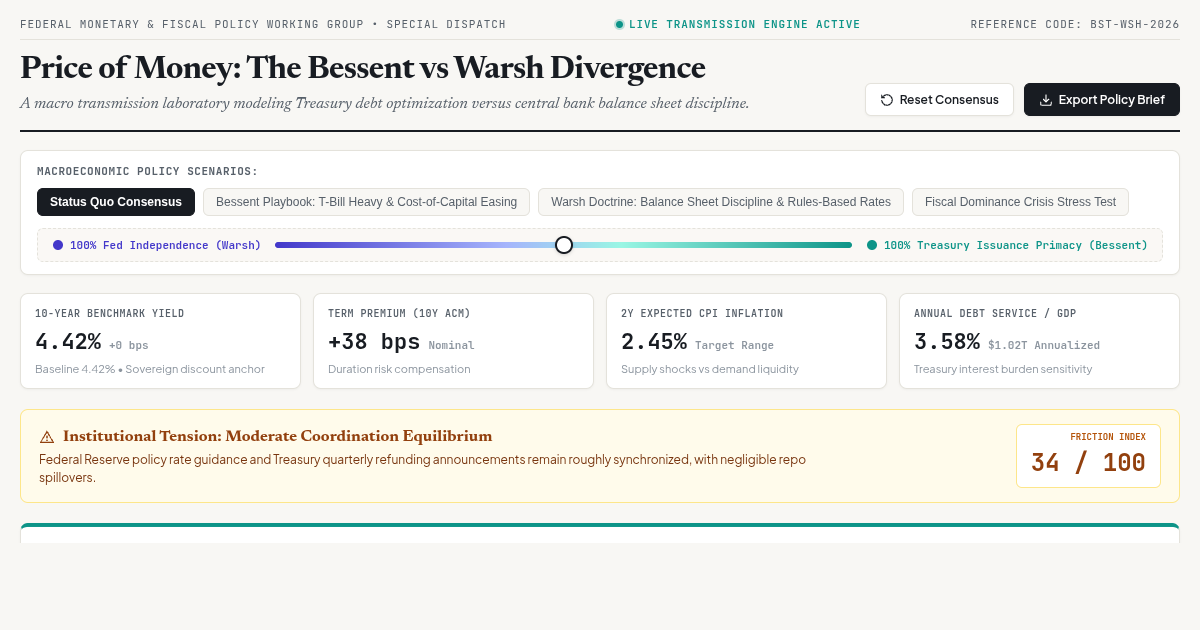
Task: Click the 2Y Expected CPI Inflation value 2.45%
Action: coord(654,342)
